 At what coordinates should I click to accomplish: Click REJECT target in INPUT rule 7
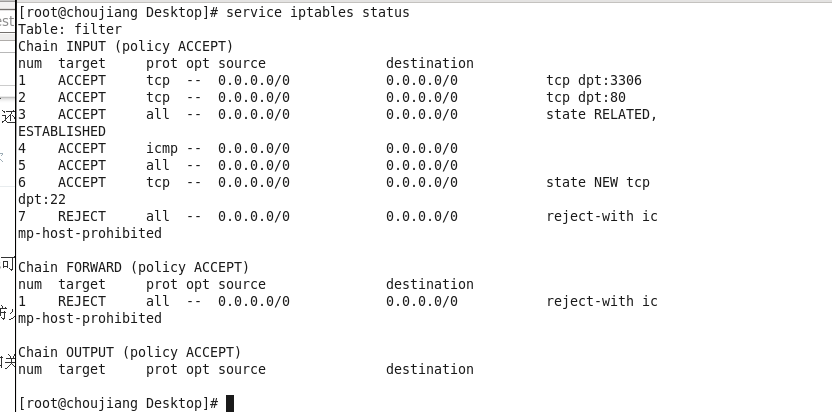(x=82, y=216)
